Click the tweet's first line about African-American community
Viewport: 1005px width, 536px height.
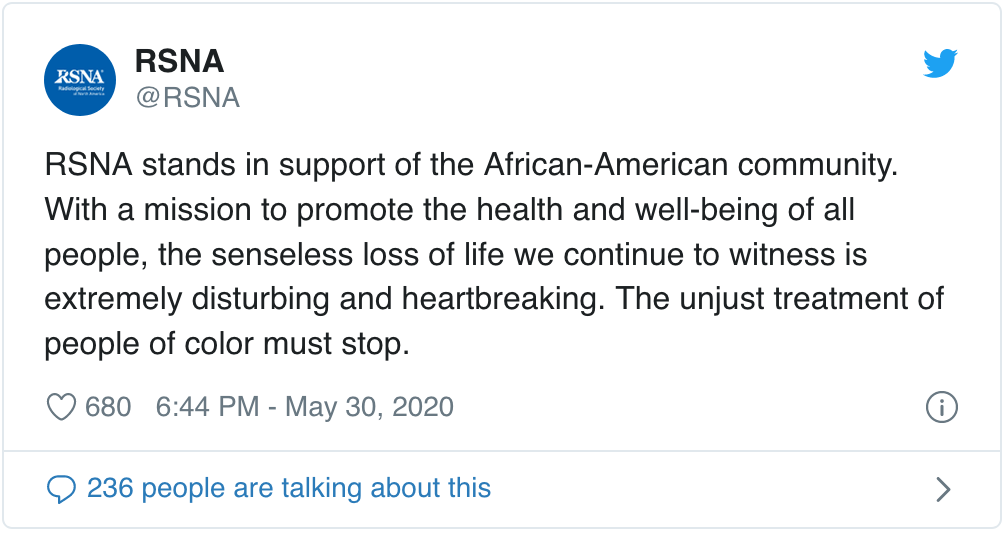pos(471,166)
